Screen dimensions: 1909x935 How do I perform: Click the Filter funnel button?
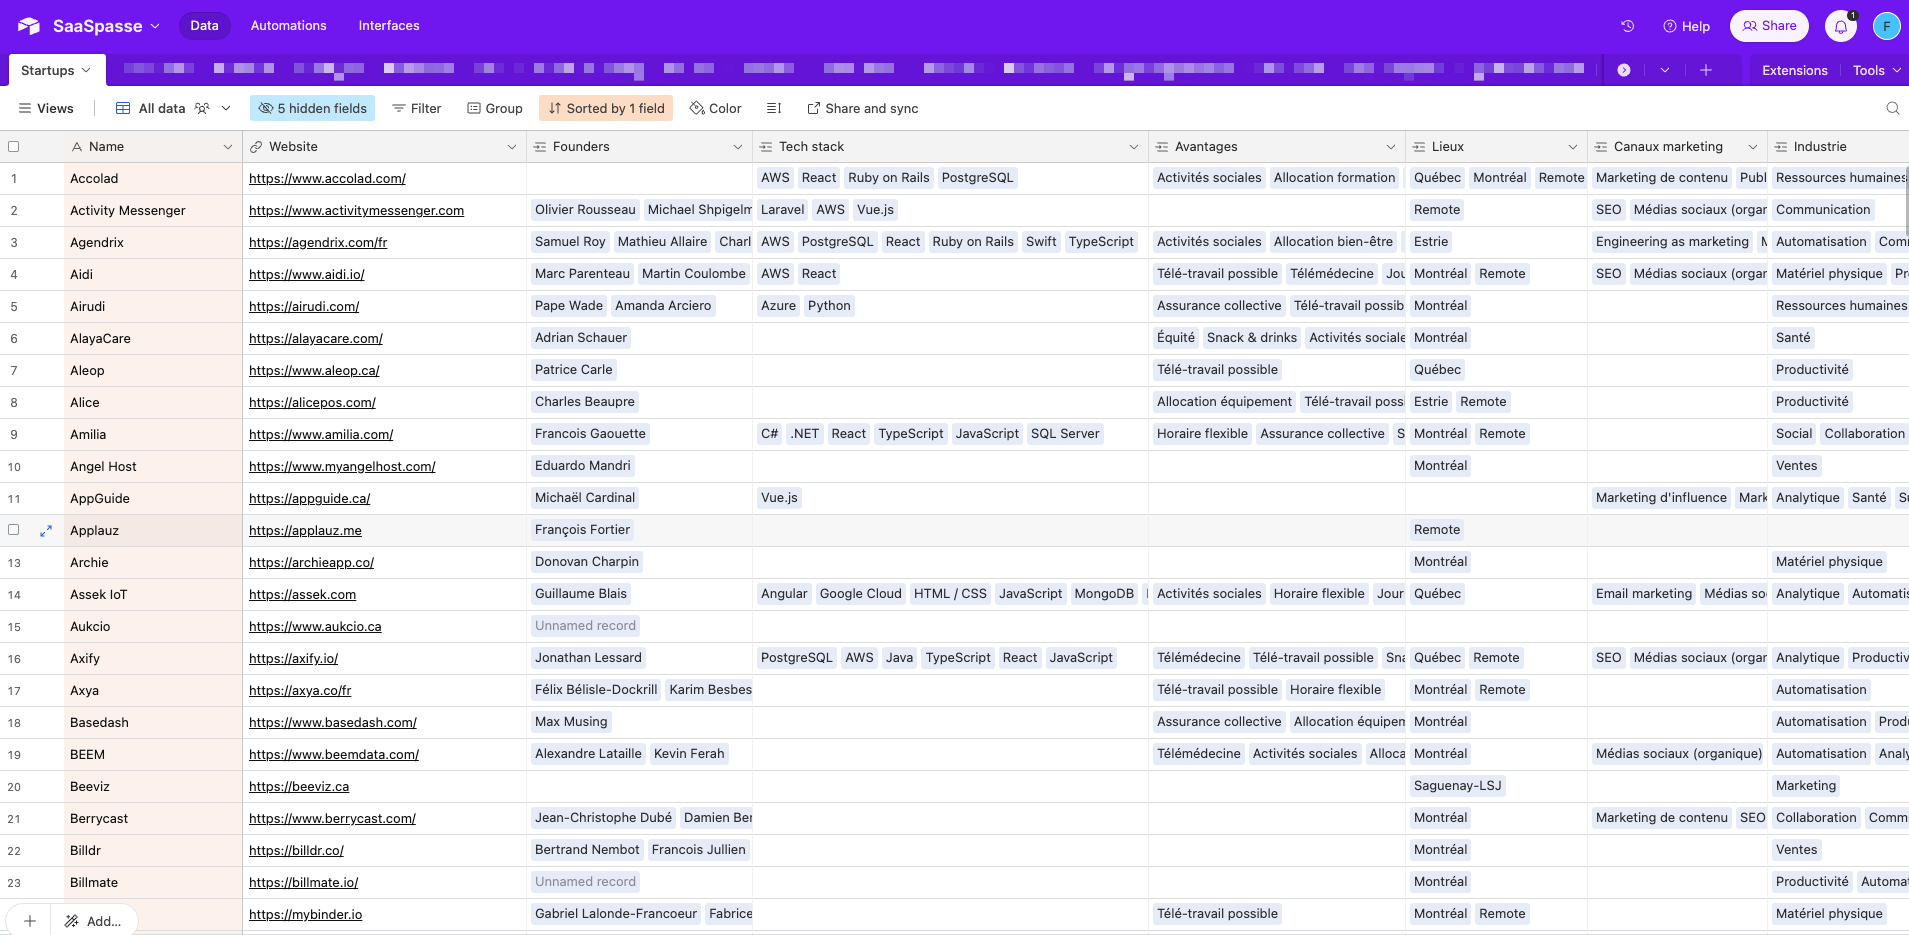(416, 108)
